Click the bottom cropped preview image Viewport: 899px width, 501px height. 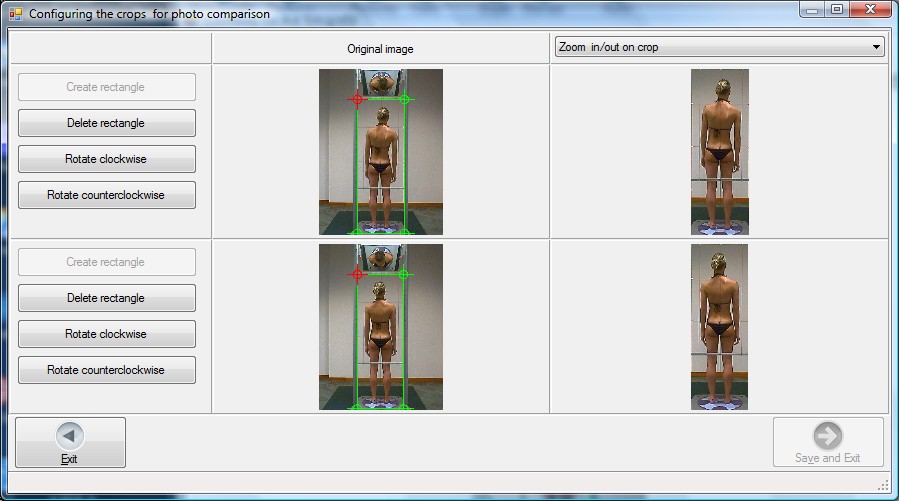coord(720,327)
